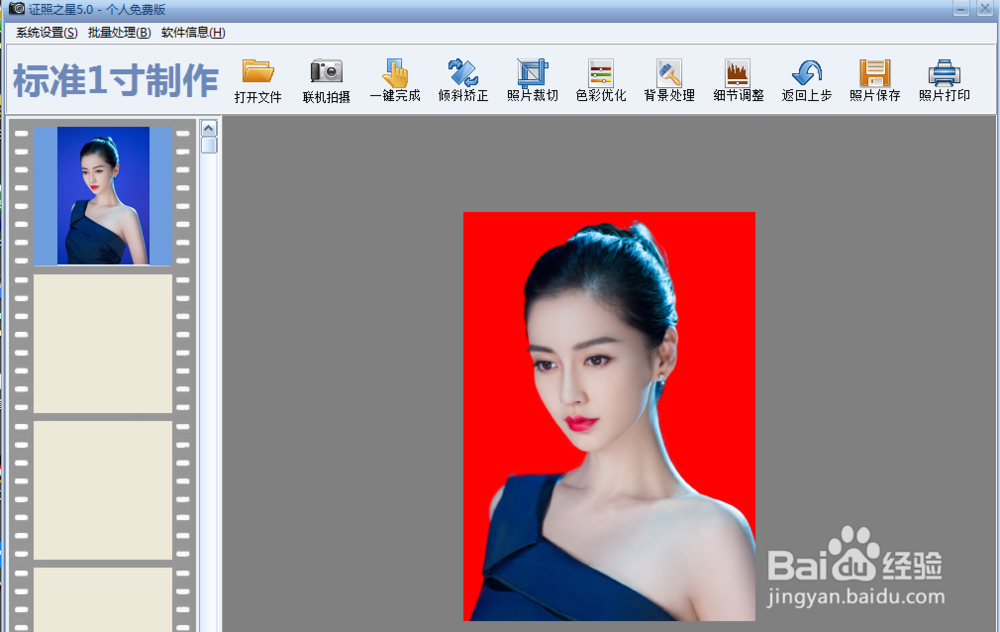Undo with 返回上步 icon
Viewport: 1000px width, 632px height.
click(807, 81)
